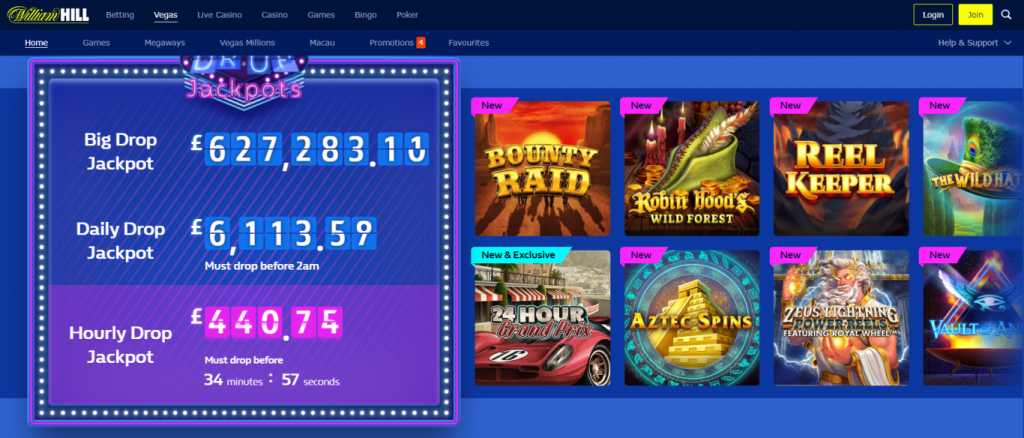Open the Casino section
This screenshot has width=1024, height=438.
[x=274, y=14]
